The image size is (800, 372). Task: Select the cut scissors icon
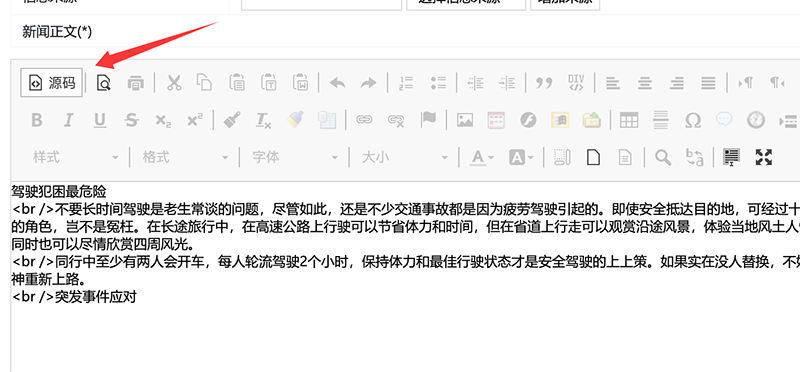tap(174, 83)
